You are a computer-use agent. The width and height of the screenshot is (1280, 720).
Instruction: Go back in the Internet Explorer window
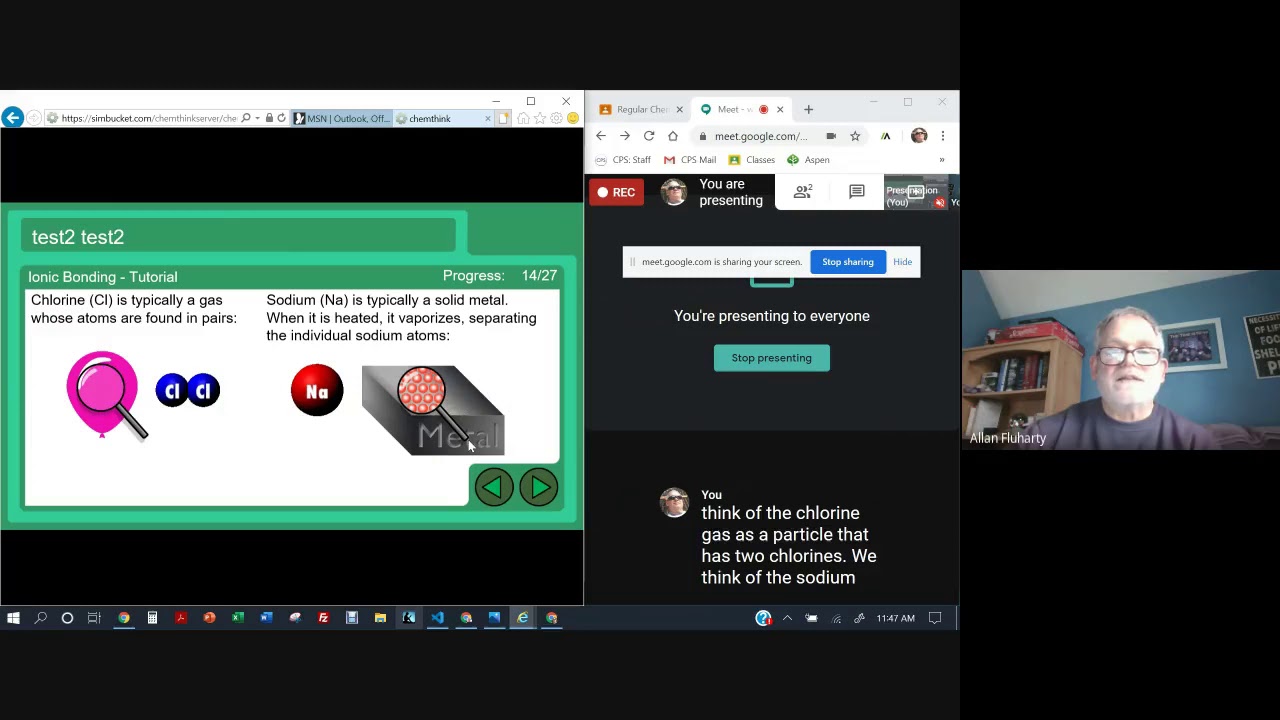[x=12, y=118]
